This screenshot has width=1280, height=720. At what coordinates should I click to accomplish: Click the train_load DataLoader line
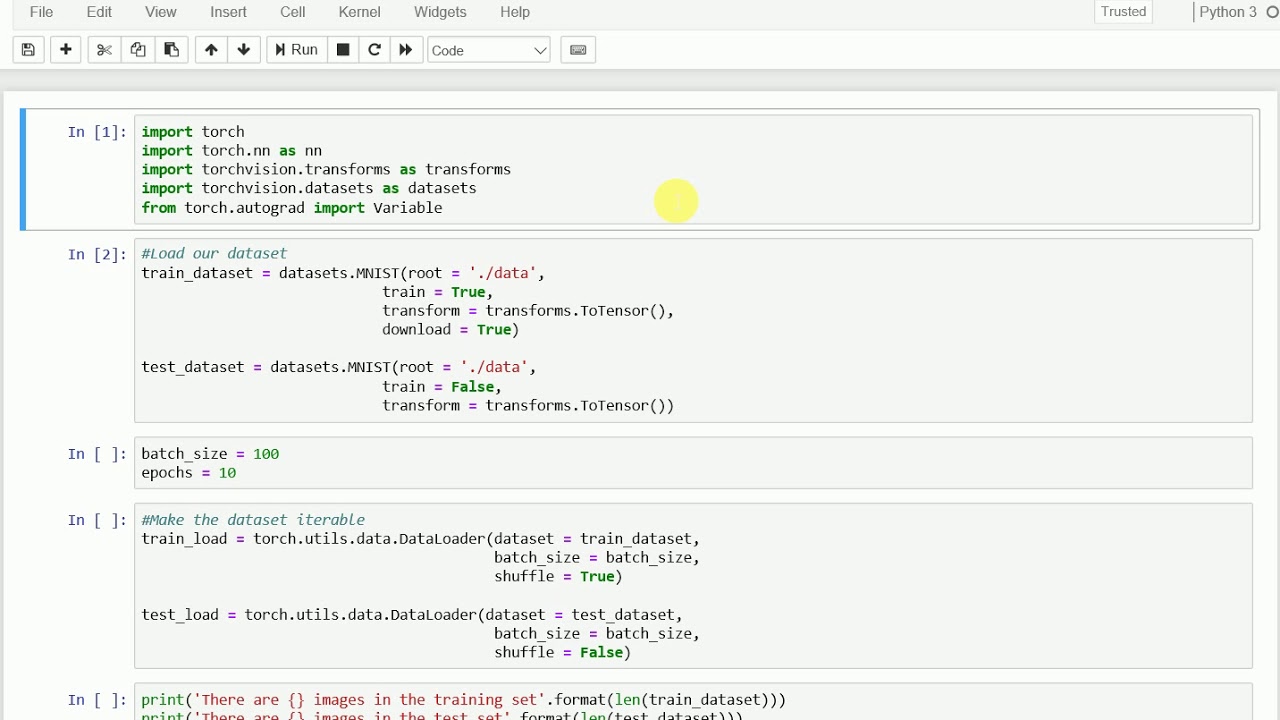click(x=421, y=539)
